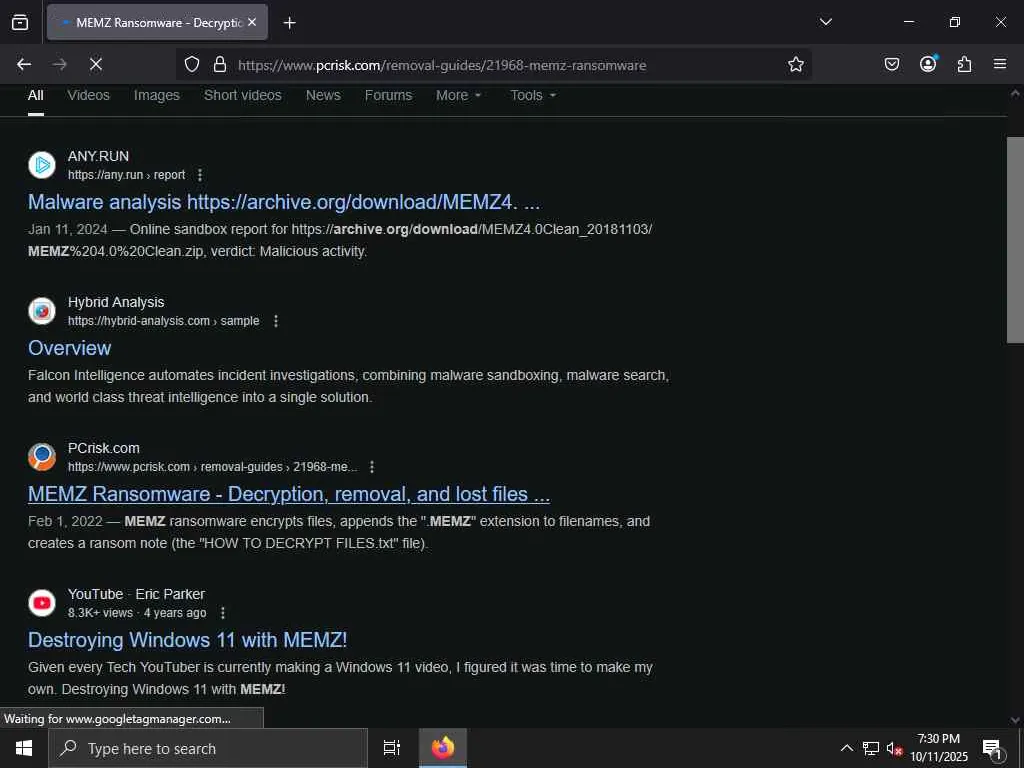The width and height of the screenshot is (1024, 768).
Task: Click the Hybrid Analysis site favicon
Action: [42, 311]
